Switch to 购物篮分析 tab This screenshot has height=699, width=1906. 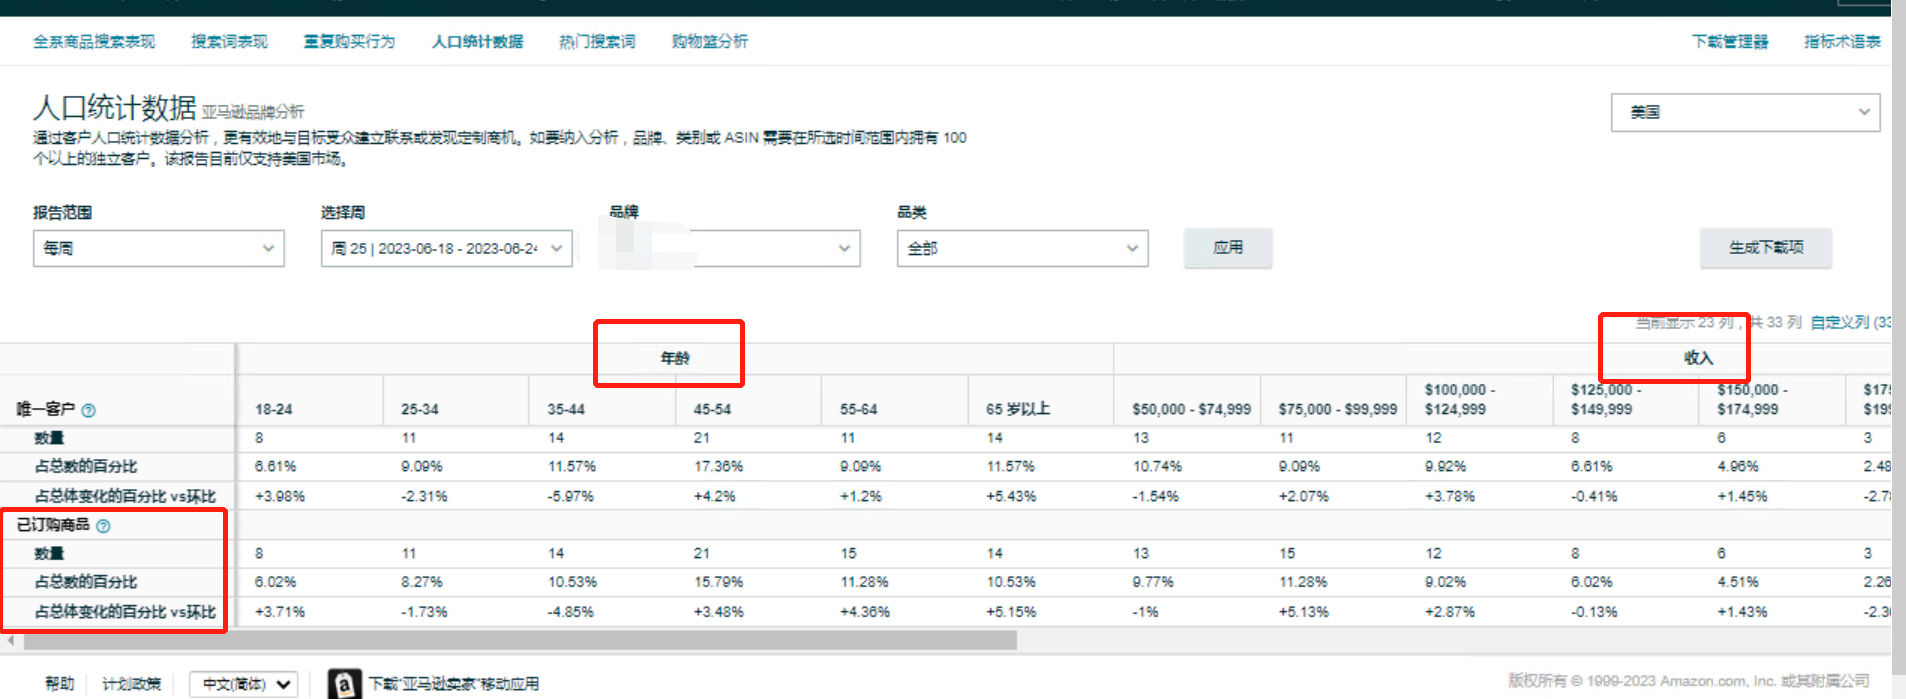710,42
